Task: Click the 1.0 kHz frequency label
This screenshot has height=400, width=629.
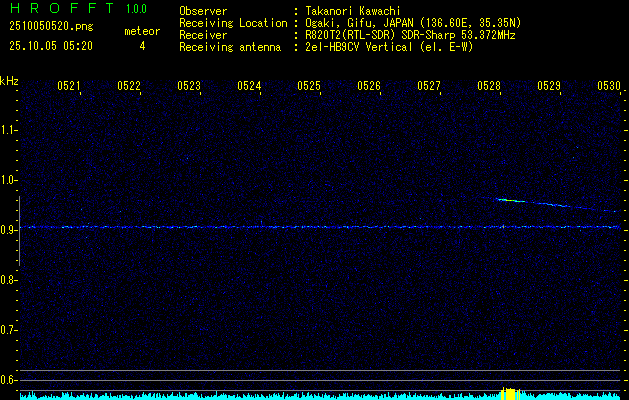Action: (x=8, y=180)
